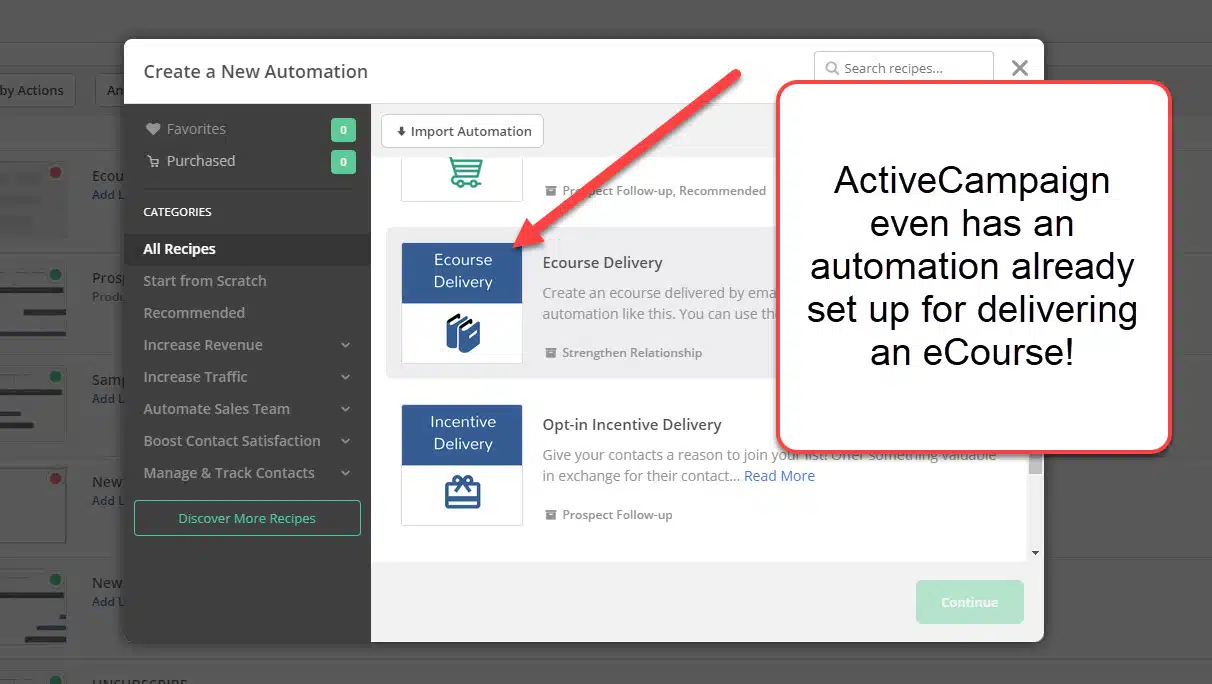Image resolution: width=1212 pixels, height=684 pixels.
Task: Expand the Increase Traffic category
Action: [x=345, y=377]
